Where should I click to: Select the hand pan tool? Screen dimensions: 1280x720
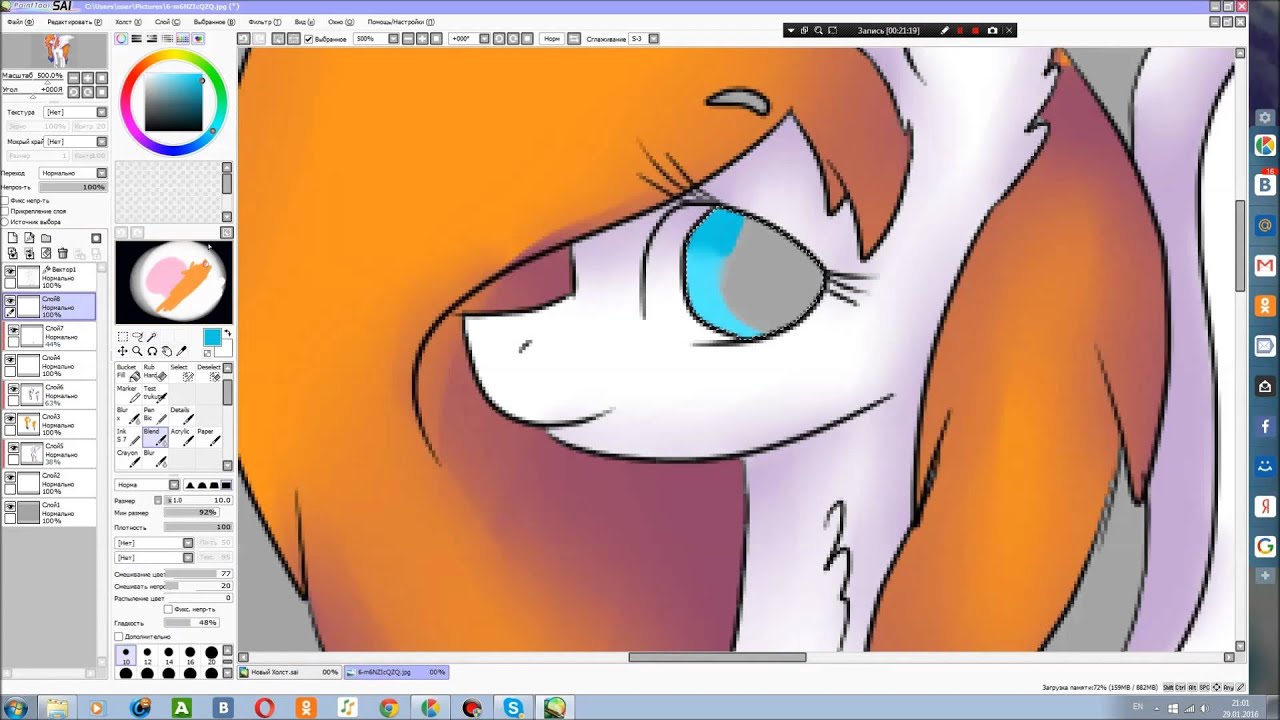pos(166,351)
